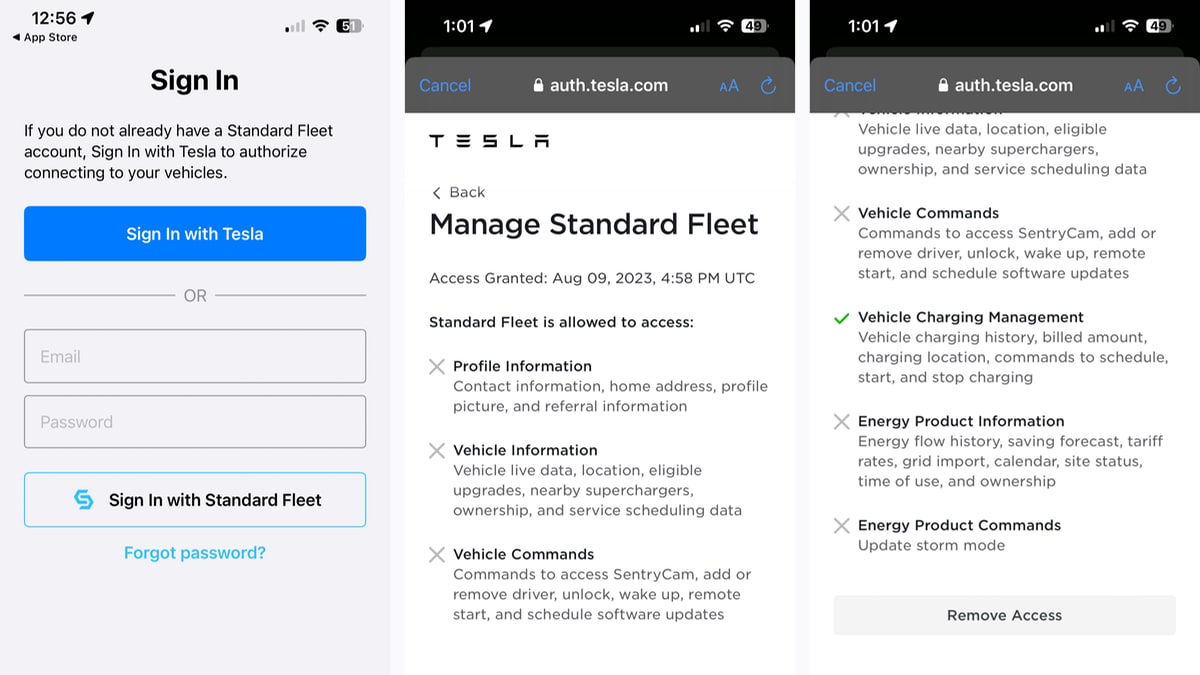Tap the AA text size icon in right panel
Image resolution: width=1200 pixels, height=675 pixels.
click(1133, 86)
